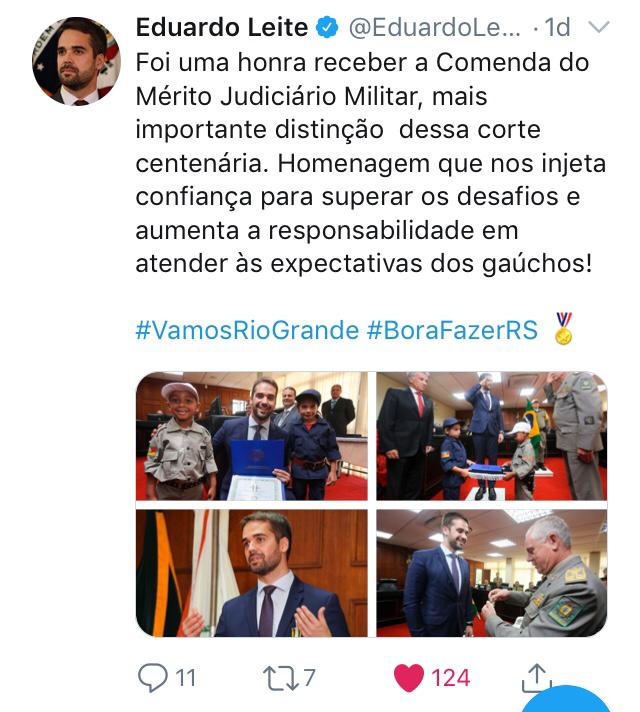The height and width of the screenshot is (712, 640).
Task: Unlike the tweet via red heart icon
Action: coord(408,677)
